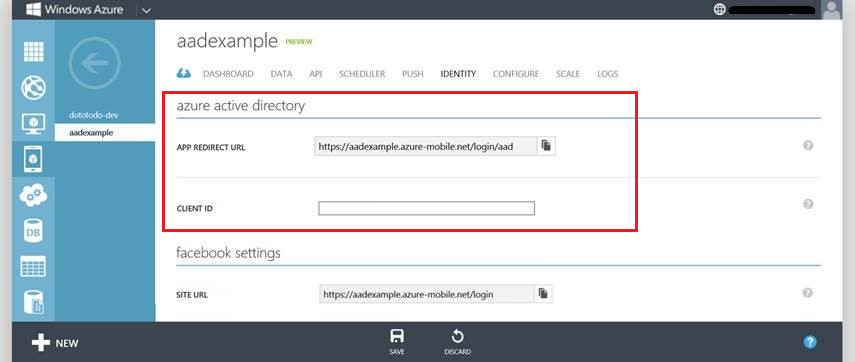Open the blue help icon in bottom bar
The width and height of the screenshot is (855, 362).
[x=810, y=342]
